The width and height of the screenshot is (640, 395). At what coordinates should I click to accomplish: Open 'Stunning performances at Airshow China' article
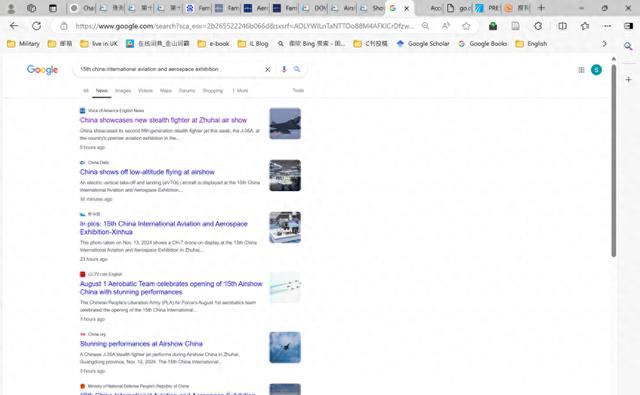(x=141, y=344)
